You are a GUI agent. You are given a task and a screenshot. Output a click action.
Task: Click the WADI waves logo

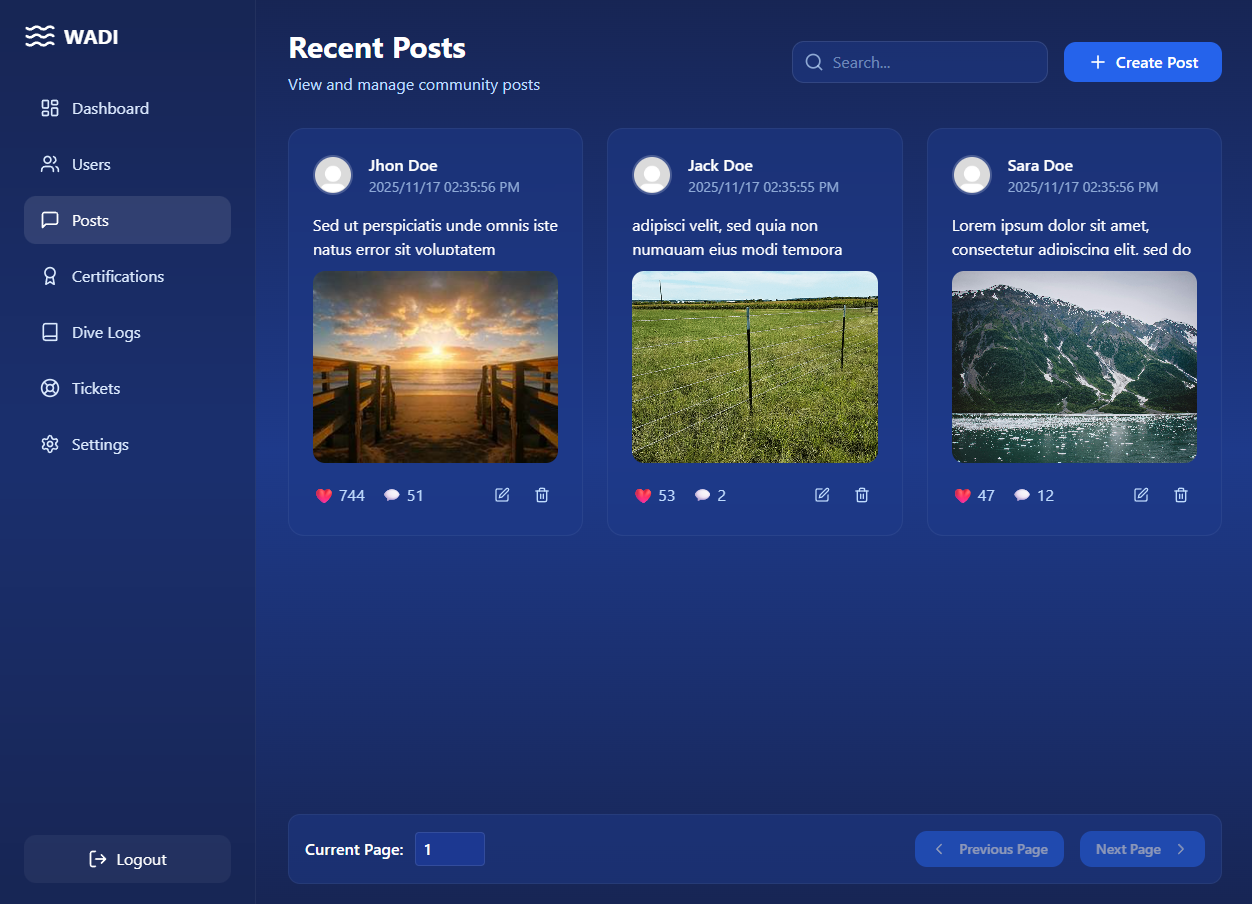tap(40, 37)
